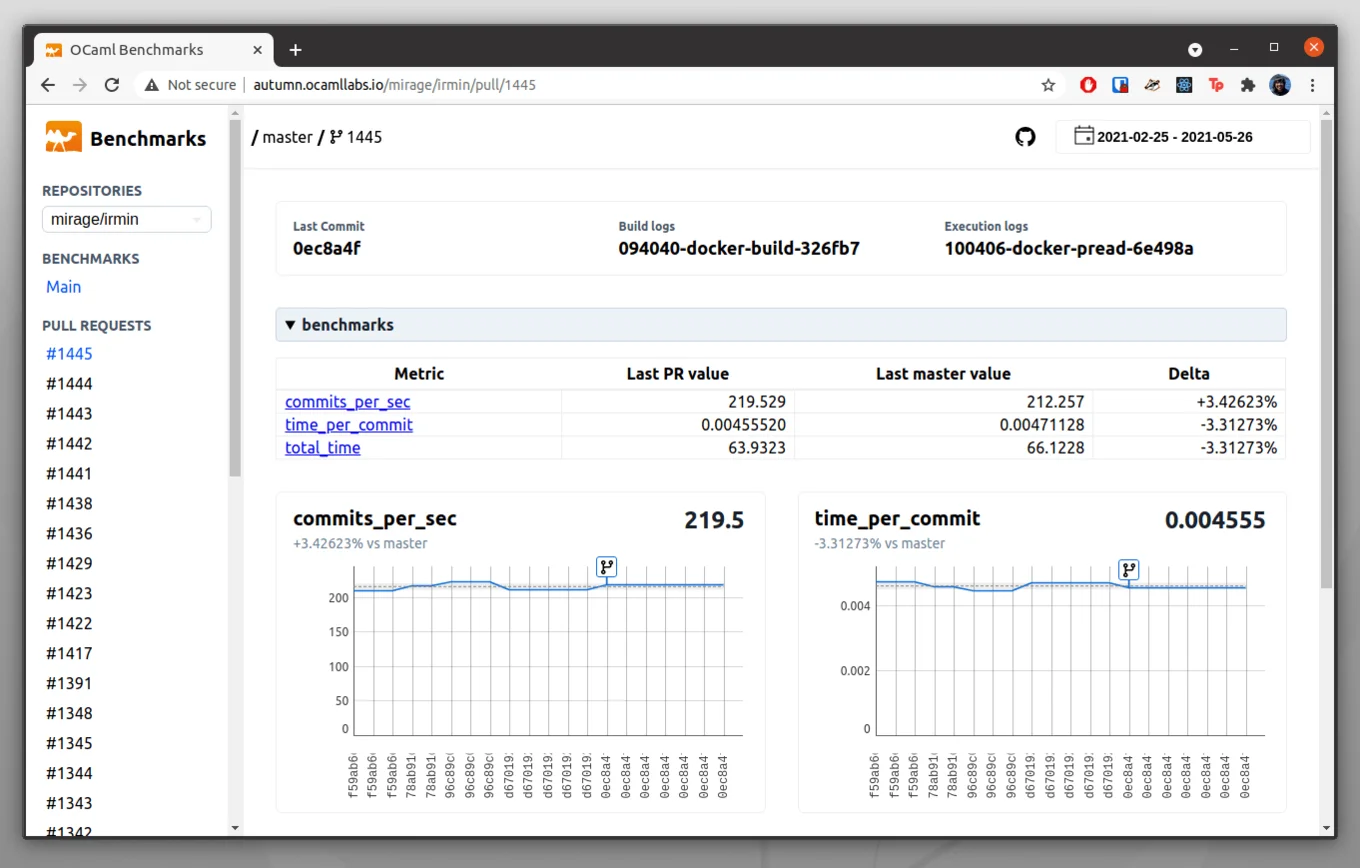Screen dimensions: 1360x868
Task: Open the commits_per_sec metric link
Action: [347, 402]
